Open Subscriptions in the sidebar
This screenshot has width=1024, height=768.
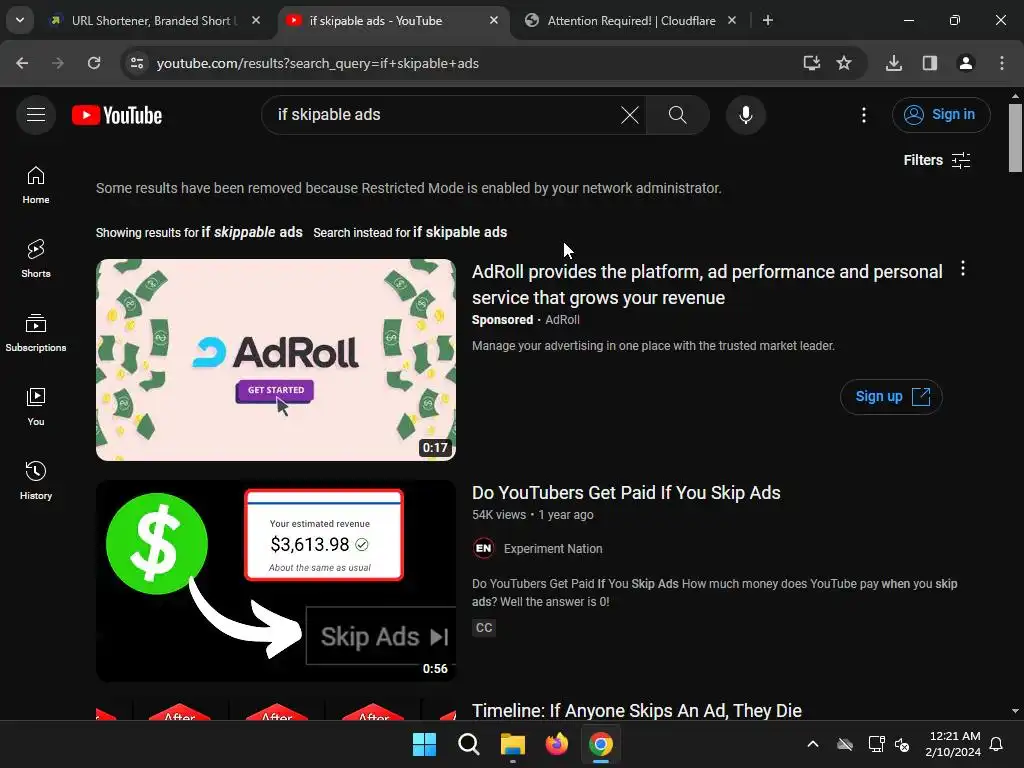36,333
